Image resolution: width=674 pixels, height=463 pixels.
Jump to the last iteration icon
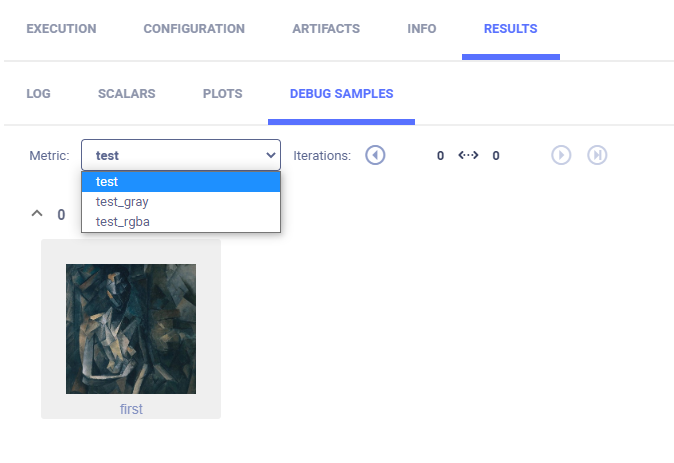pyautogui.click(x=597, y=155)
